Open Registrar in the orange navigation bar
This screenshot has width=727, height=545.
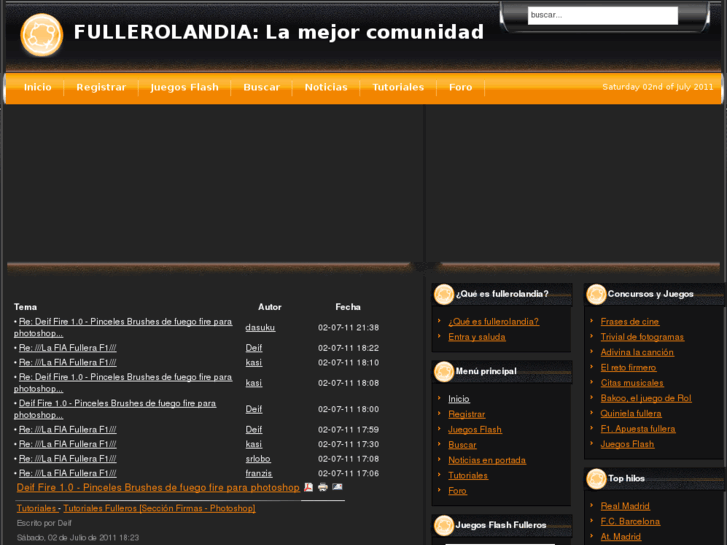click(x=101, y=87)
